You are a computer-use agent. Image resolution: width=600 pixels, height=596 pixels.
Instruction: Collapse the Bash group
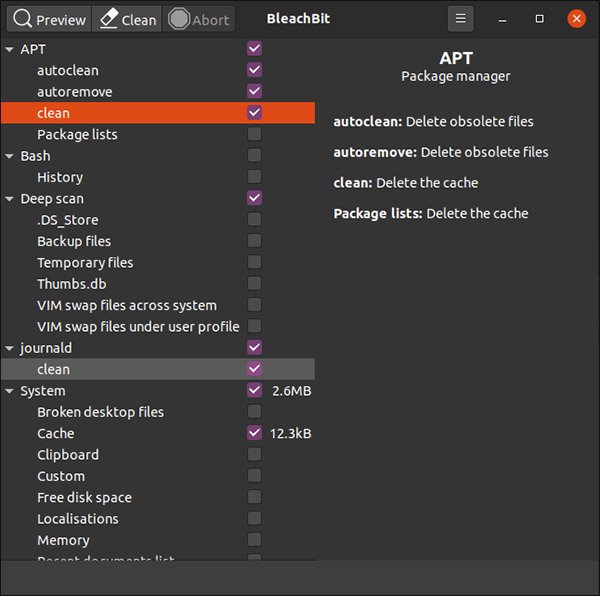(10, 156)
